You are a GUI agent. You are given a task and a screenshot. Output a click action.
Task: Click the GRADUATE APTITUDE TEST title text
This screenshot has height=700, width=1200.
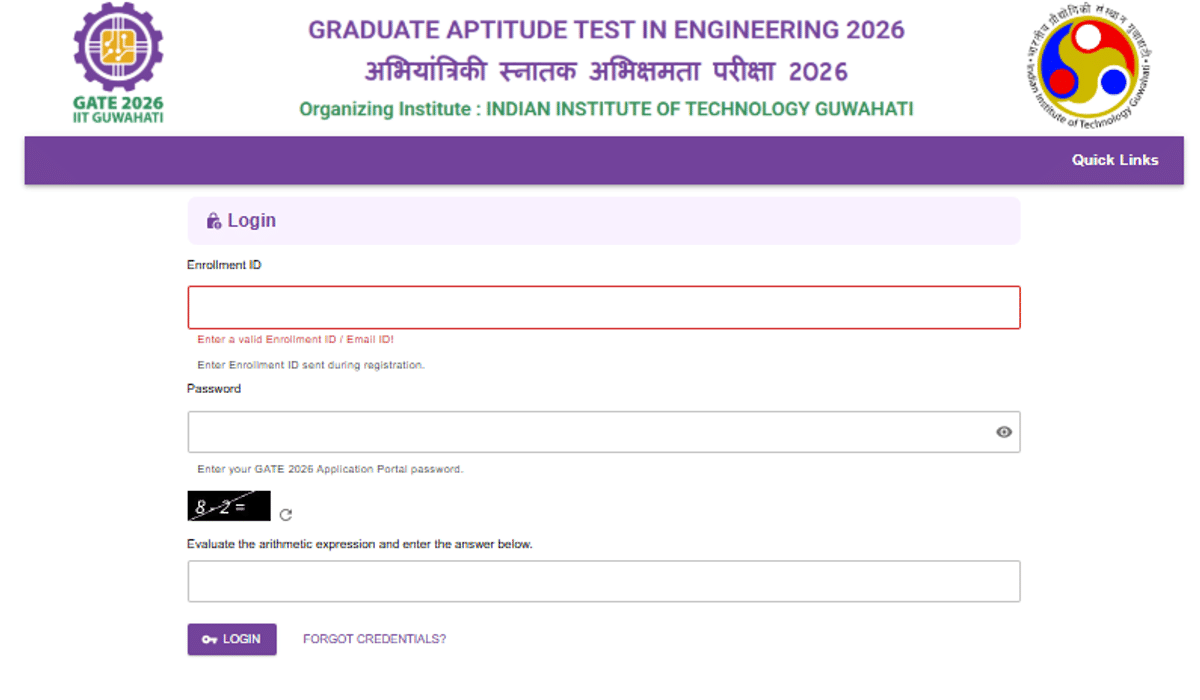[604, 30]
